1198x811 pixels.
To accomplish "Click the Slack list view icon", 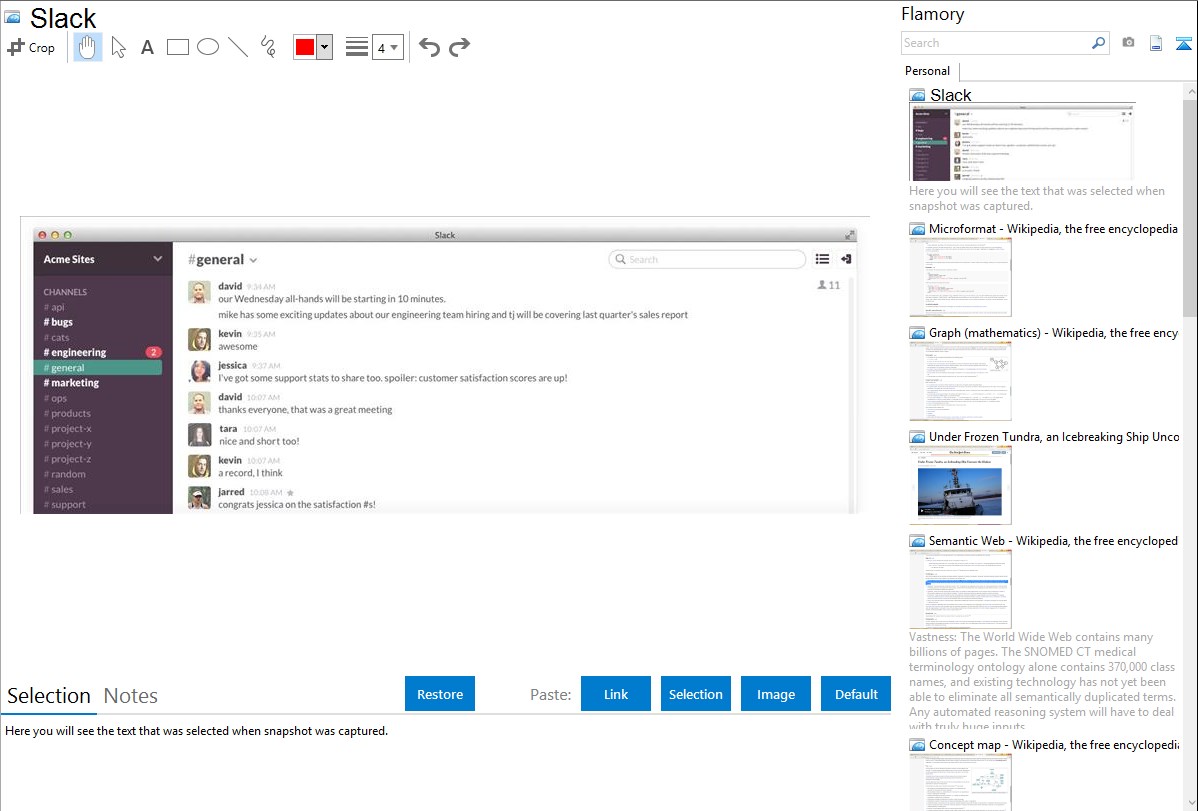I will coord(822,259).
